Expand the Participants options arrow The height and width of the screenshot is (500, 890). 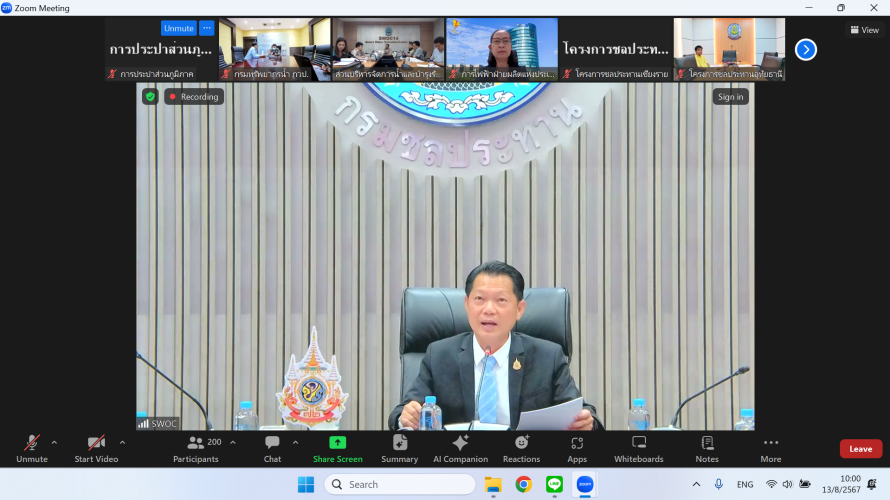tap(233, 443)
